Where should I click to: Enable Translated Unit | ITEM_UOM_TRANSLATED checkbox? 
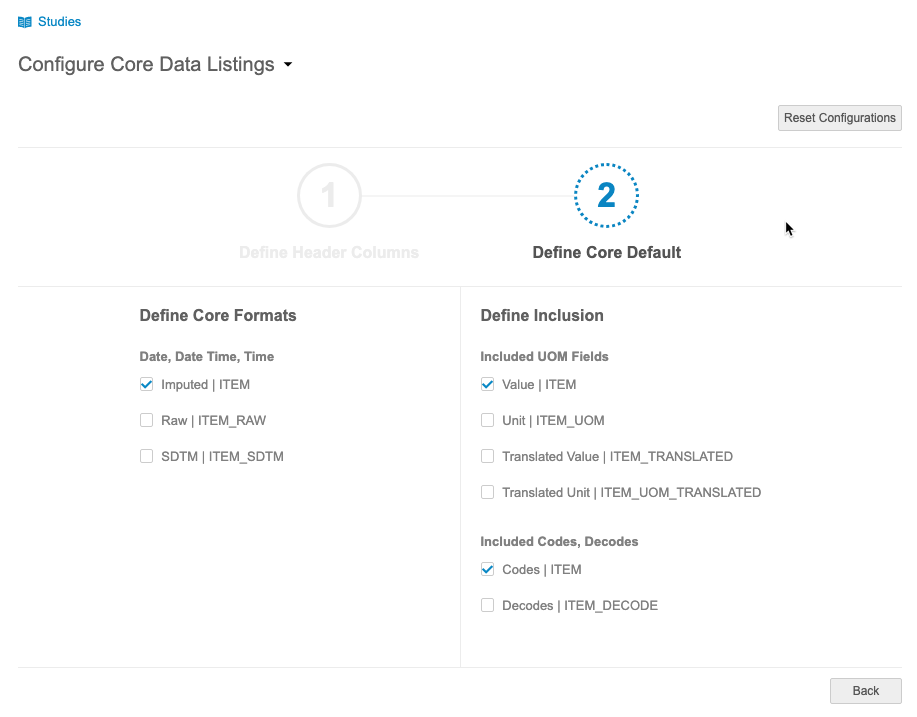point(488,492)
